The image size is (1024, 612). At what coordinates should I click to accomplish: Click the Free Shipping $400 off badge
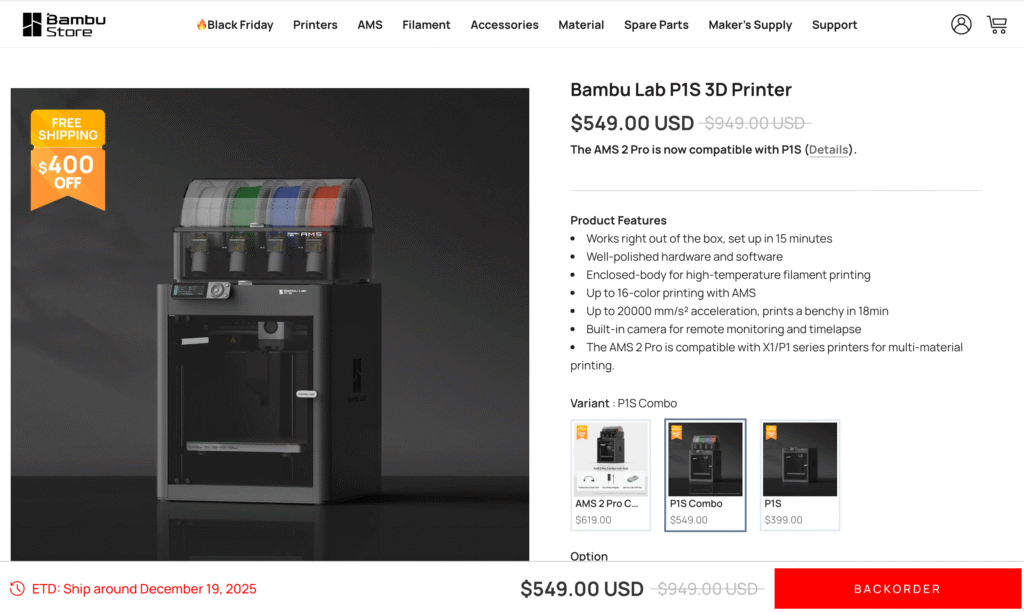68,160
